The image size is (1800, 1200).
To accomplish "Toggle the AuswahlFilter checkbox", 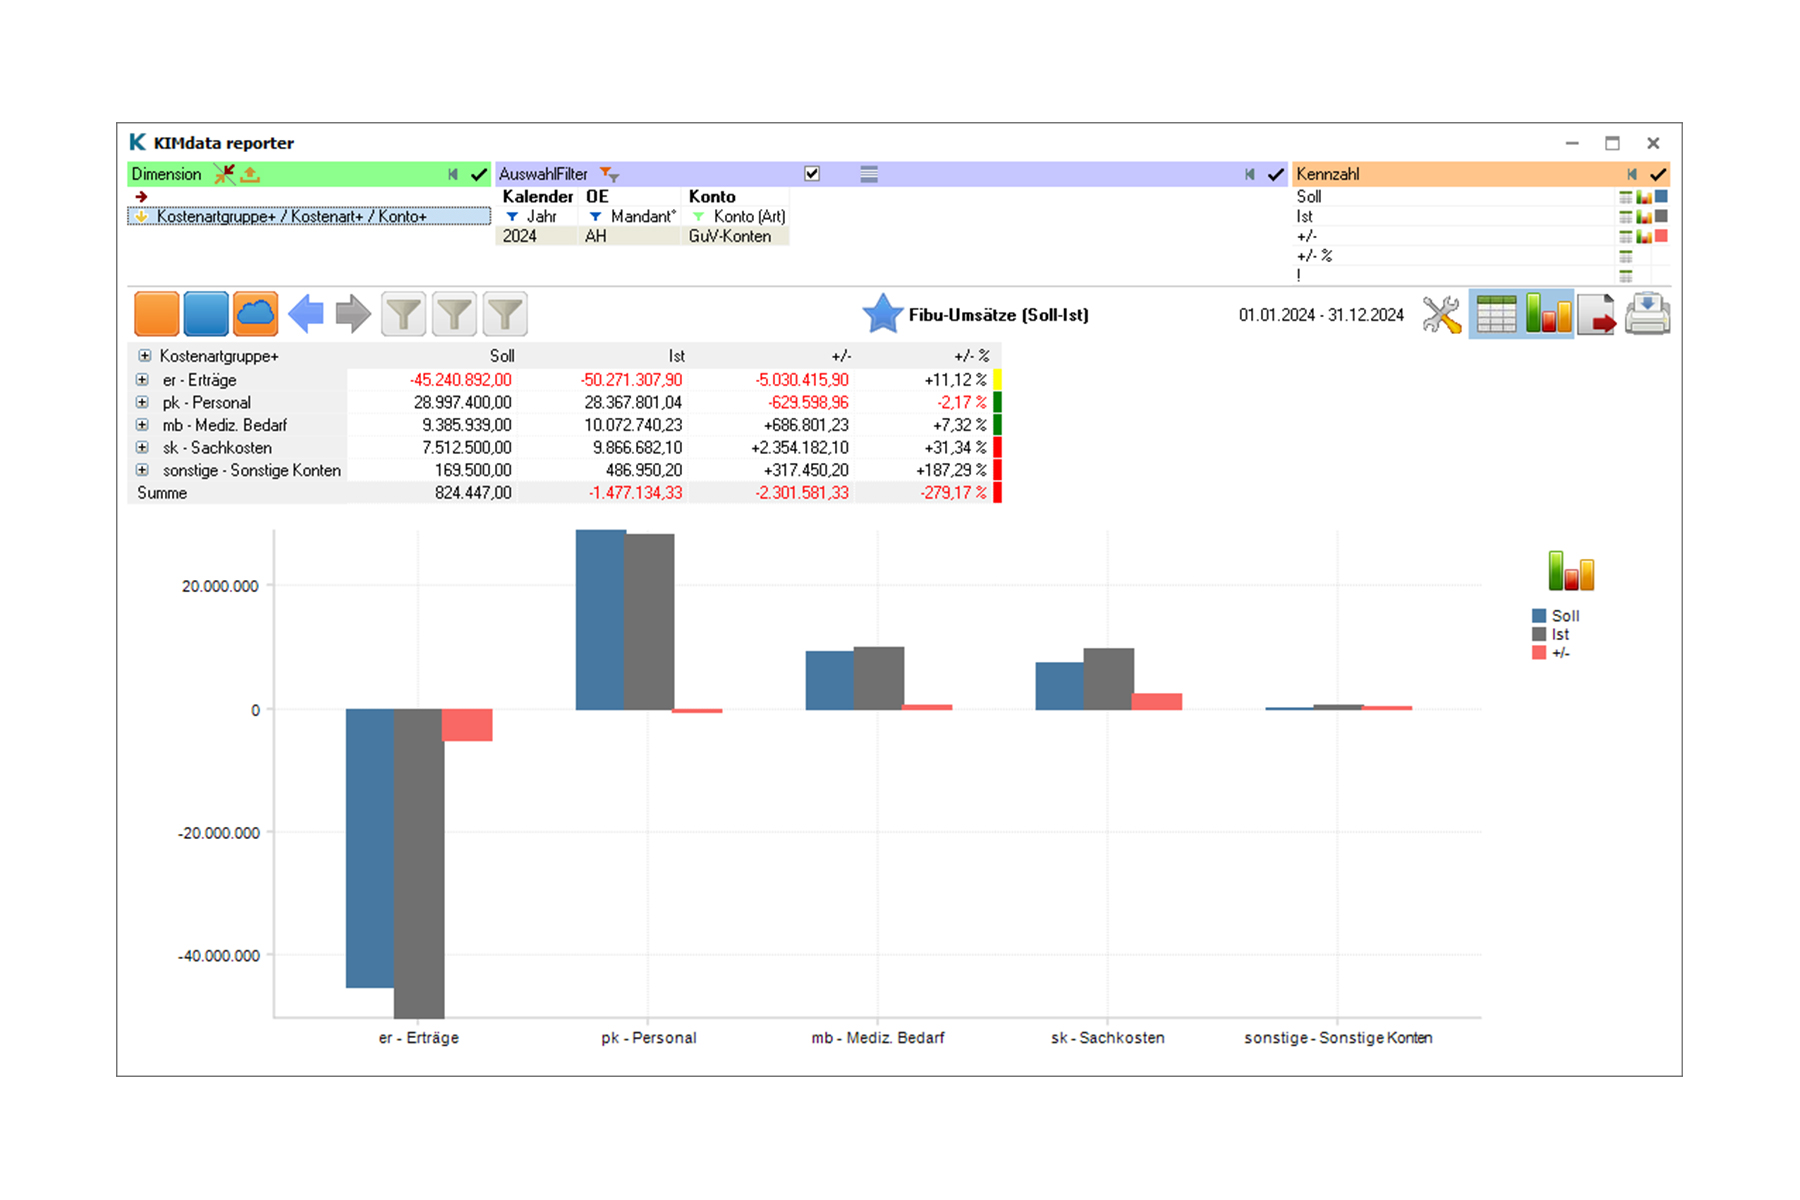I will 812,174.
